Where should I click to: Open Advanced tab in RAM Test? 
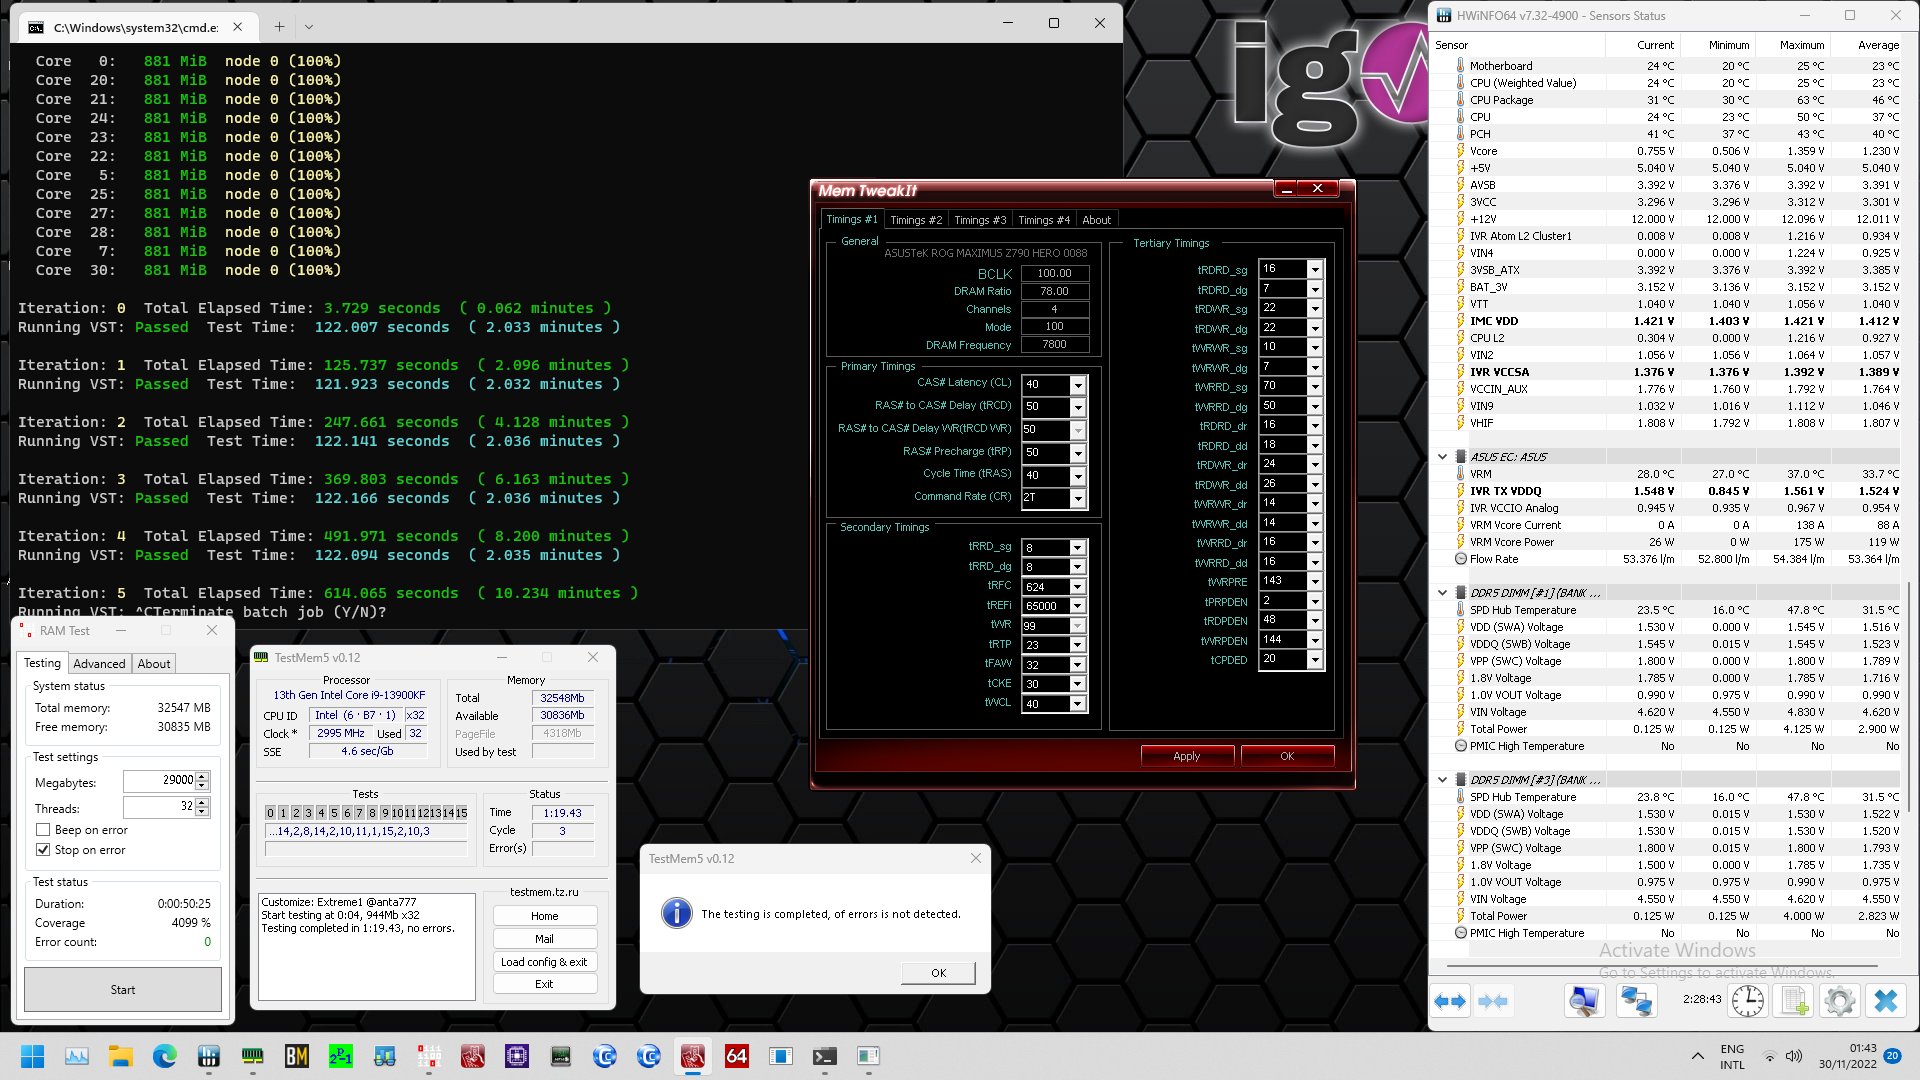[x=99, y=663]
